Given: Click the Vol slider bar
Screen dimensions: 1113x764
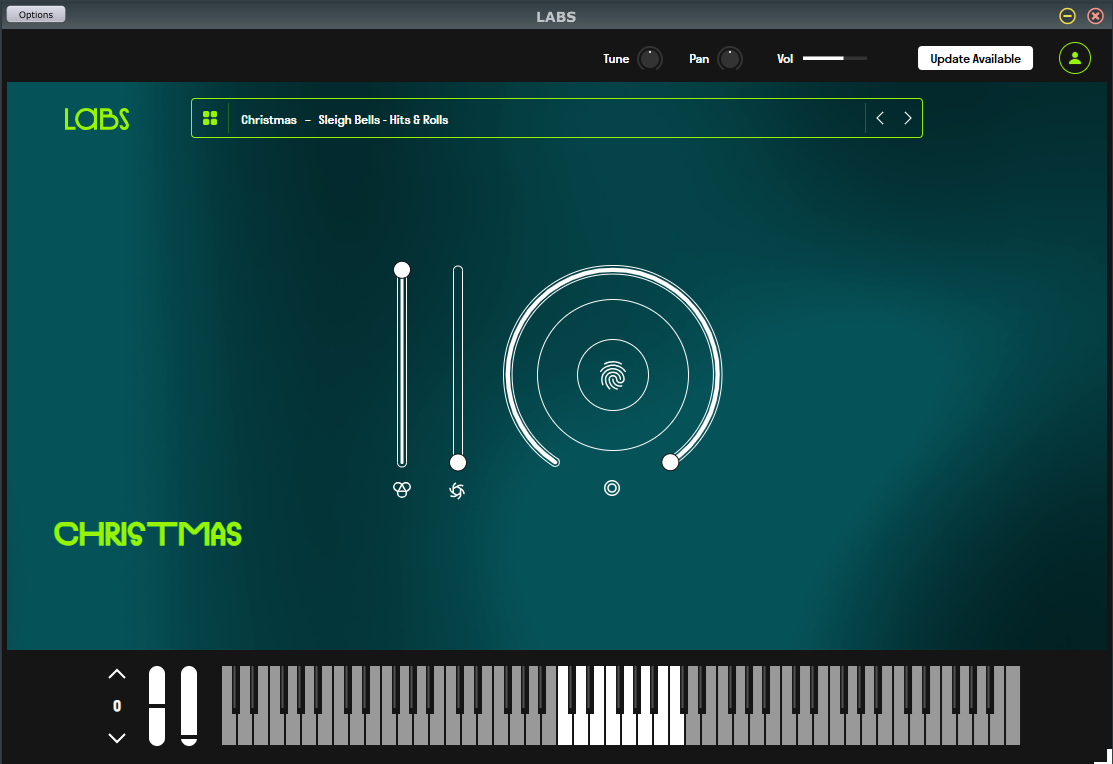Looking at the screenshot, I should [x=835, y=58].
